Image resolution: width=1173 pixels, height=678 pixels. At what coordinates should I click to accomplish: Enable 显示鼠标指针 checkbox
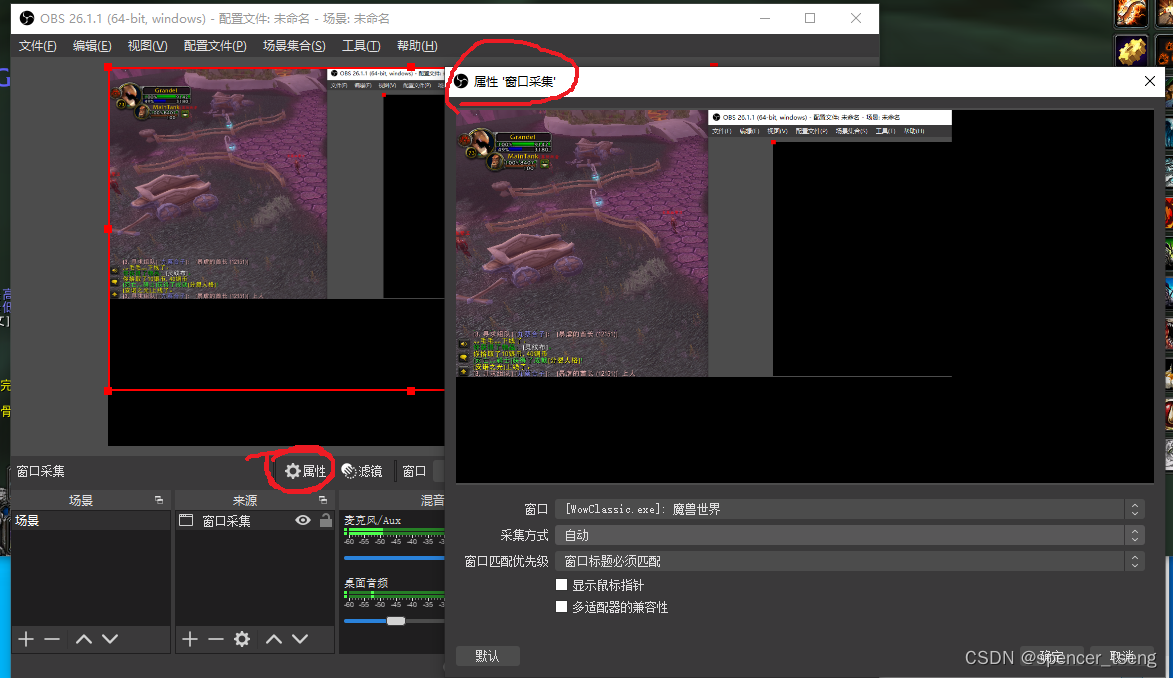click(562, 584)
